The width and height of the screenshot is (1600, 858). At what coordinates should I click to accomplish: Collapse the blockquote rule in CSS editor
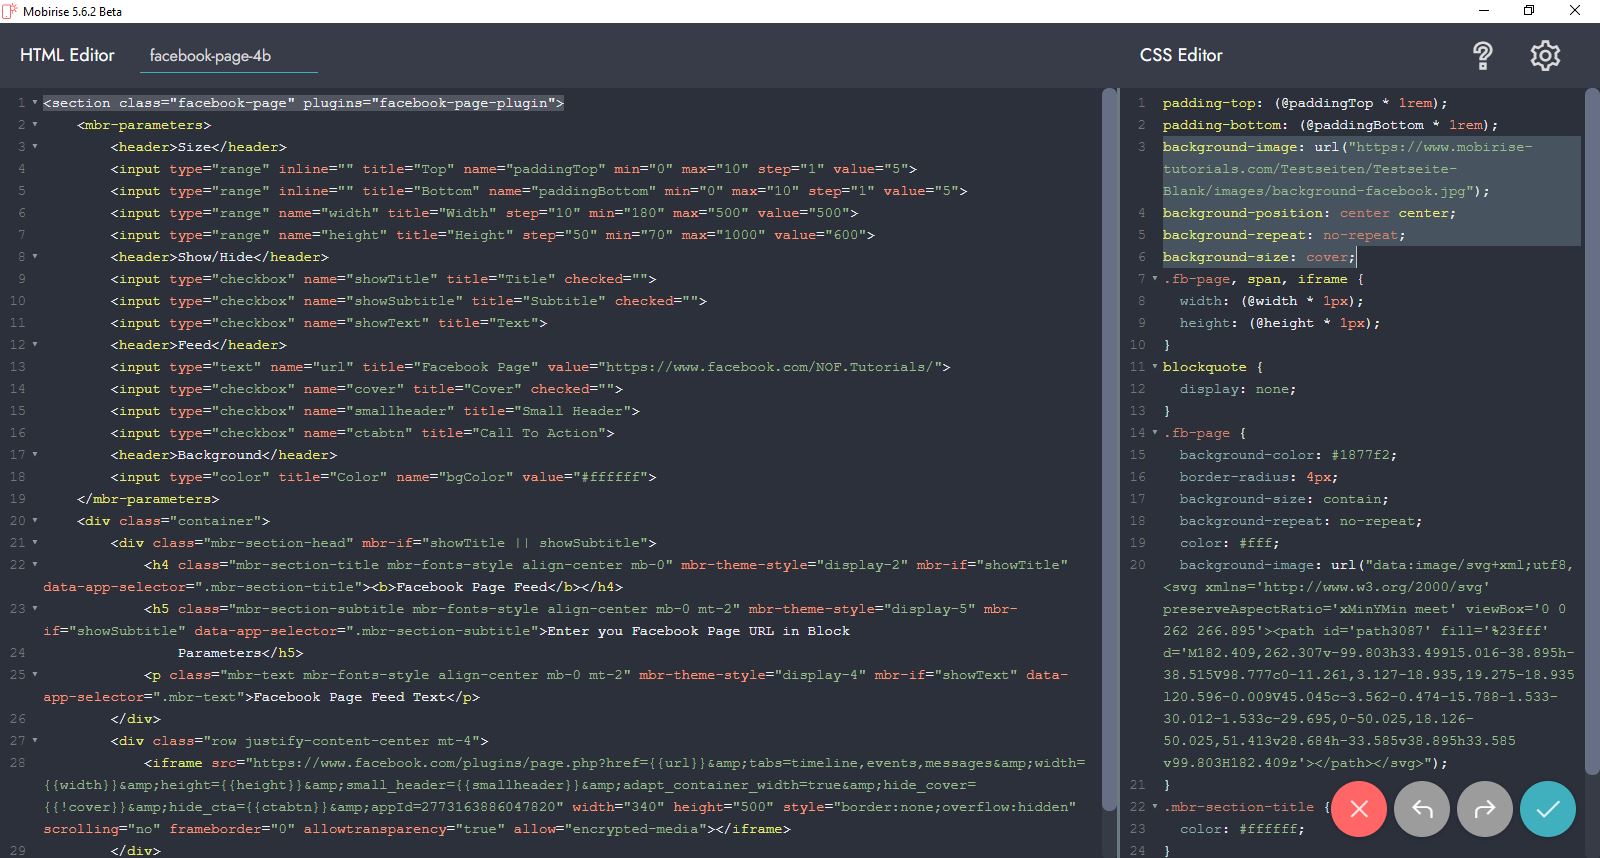pos(1155,367)
